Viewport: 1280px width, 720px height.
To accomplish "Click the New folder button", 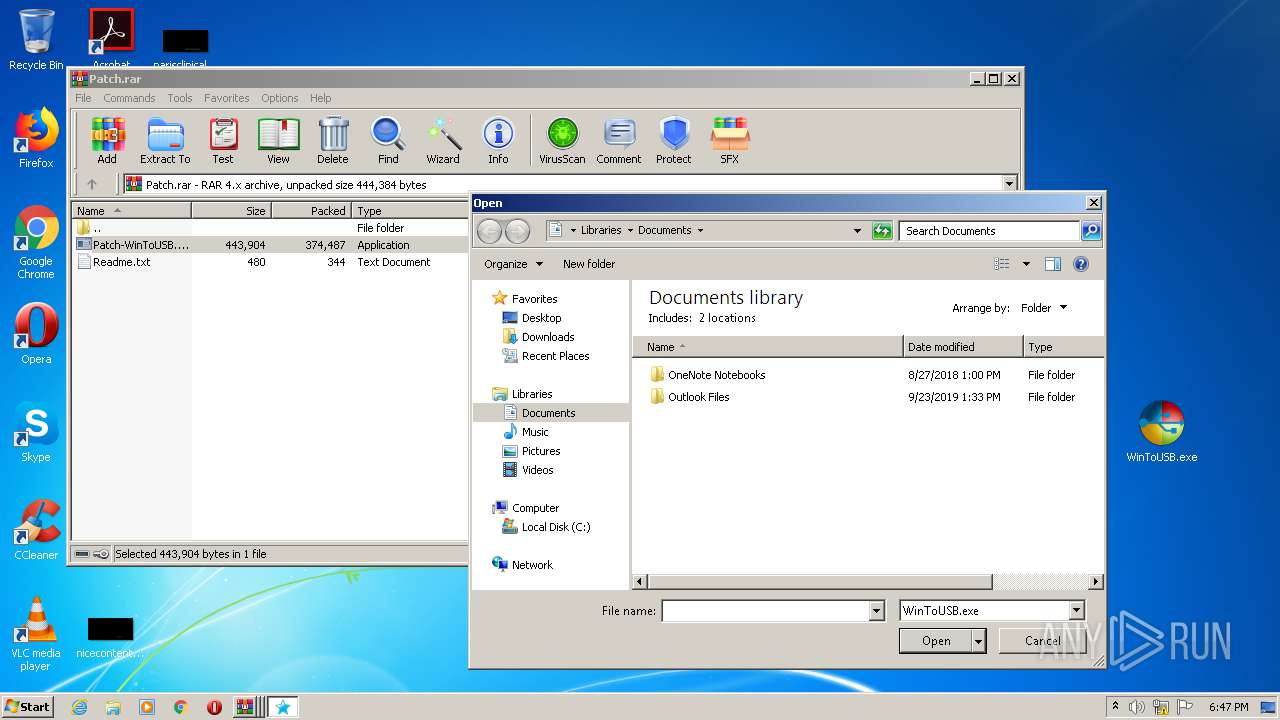I will [x=589, y=264].
